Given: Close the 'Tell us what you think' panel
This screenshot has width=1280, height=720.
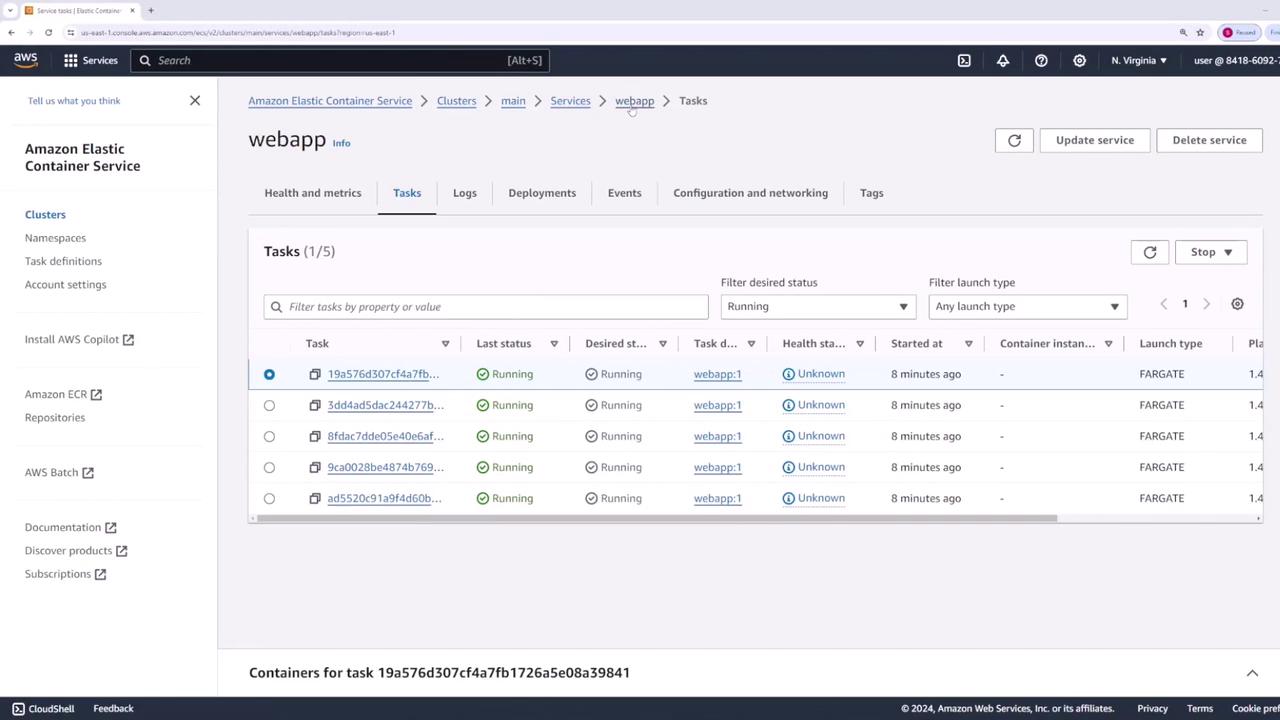Looking at the screenshot, I should pos(195,100).
